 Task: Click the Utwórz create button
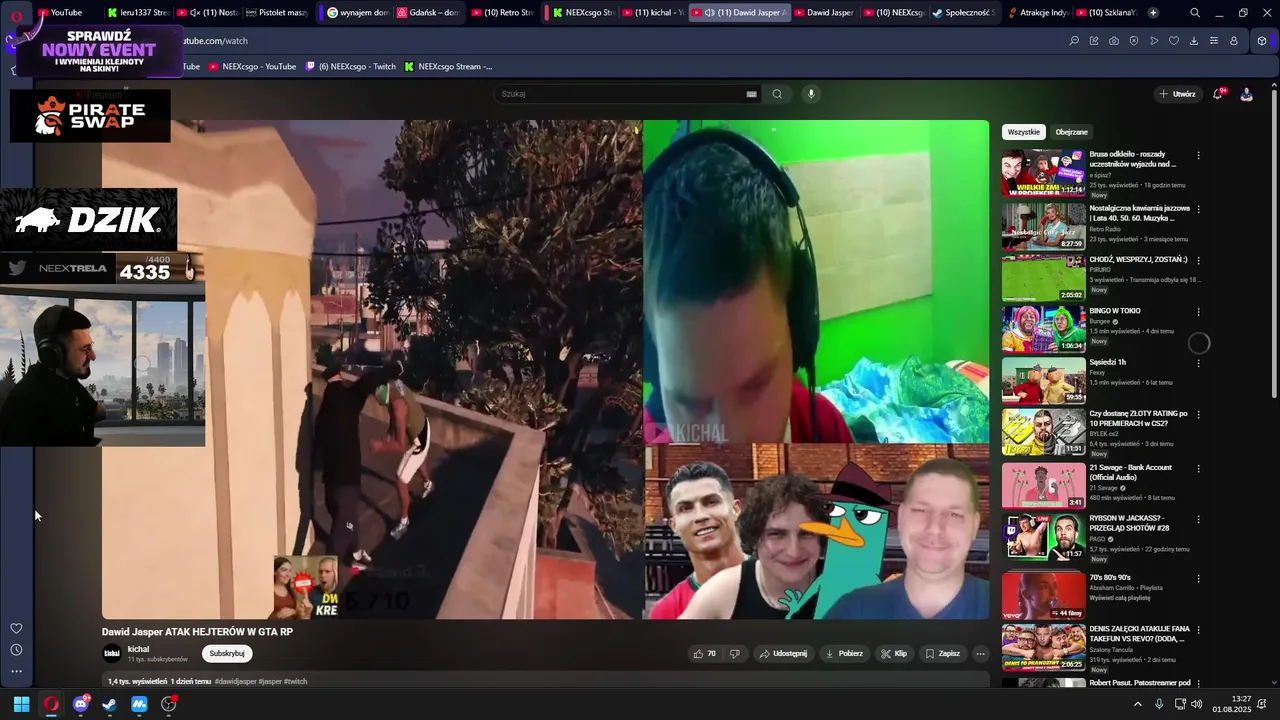tap(1177, 94)
